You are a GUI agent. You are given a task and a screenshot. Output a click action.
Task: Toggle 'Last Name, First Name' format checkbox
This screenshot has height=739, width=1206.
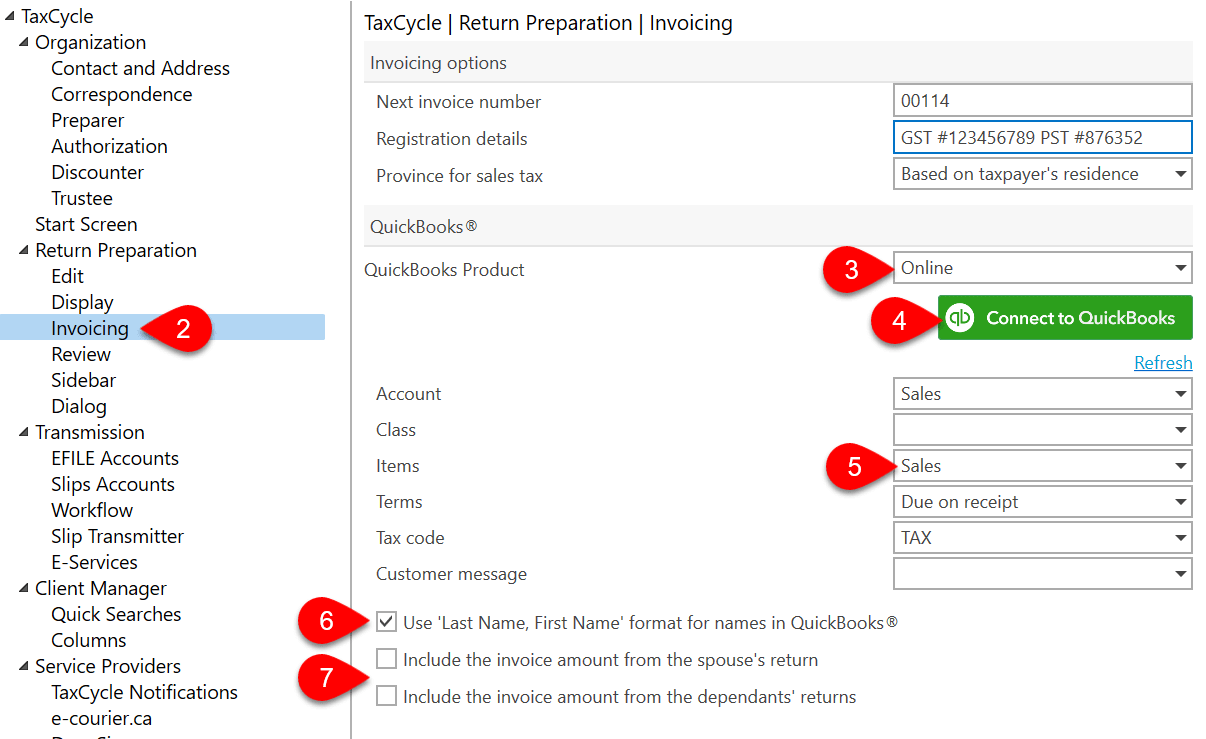point(386,622)
